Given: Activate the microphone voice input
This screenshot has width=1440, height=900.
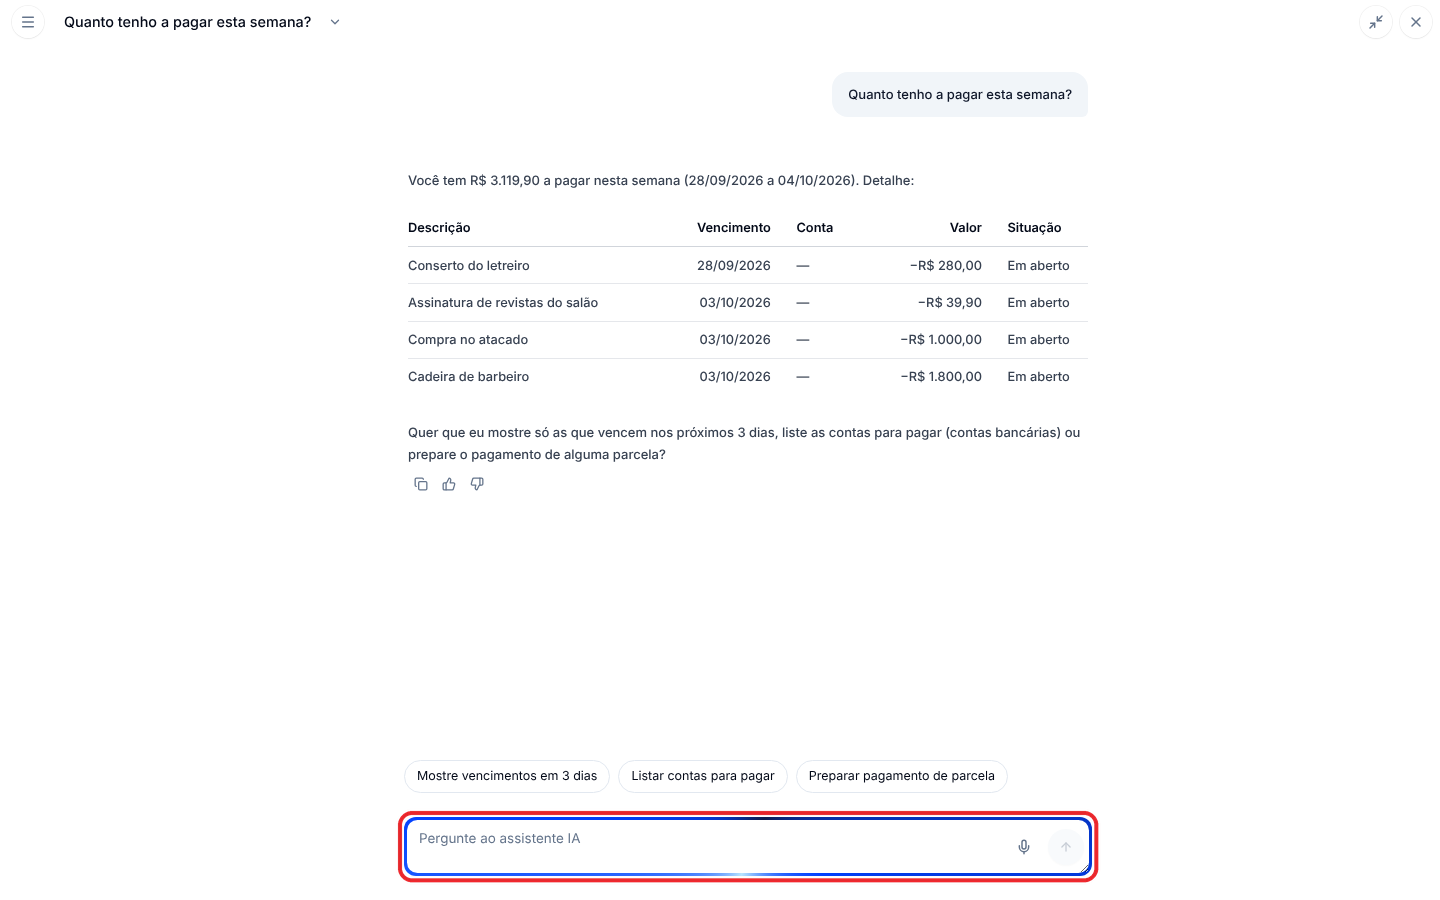Looking at the screenshot, I should click(1024, 847).
